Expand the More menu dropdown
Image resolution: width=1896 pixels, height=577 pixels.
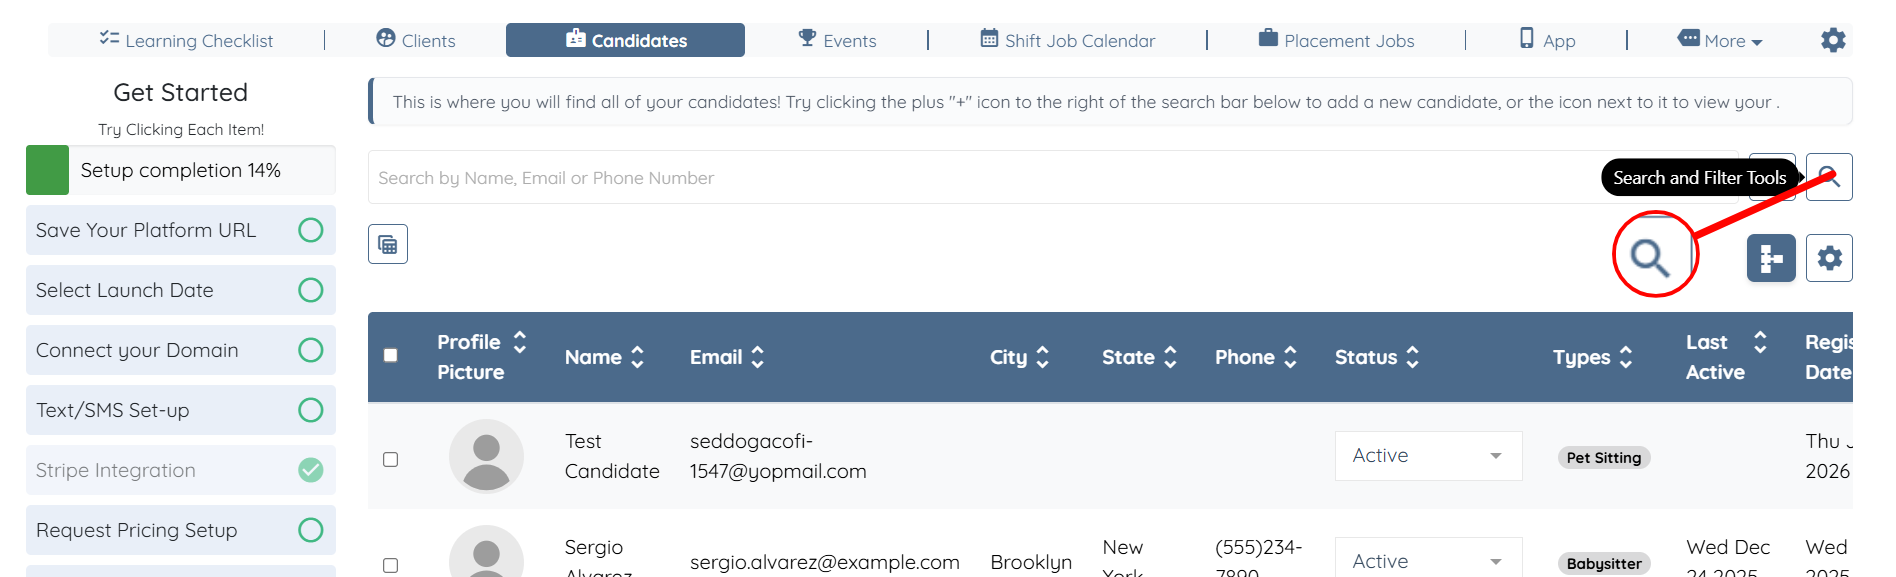(1721, 41)
